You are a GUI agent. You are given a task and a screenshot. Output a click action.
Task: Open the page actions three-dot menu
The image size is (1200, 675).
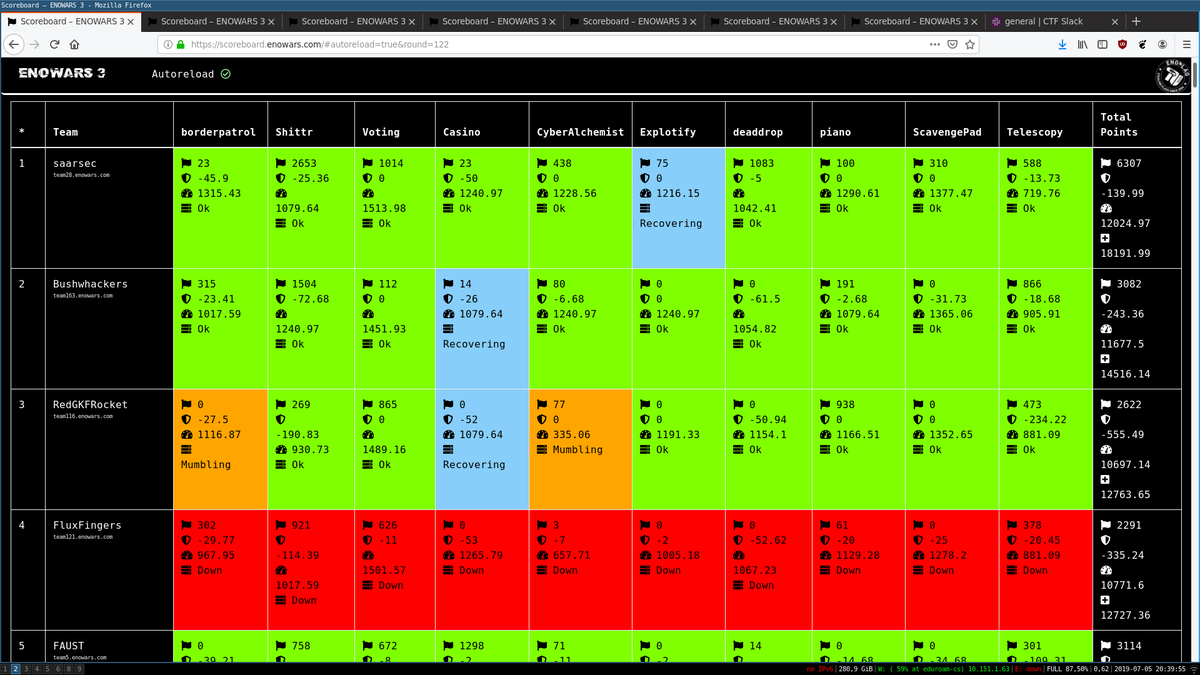click(x=934, y=44)
